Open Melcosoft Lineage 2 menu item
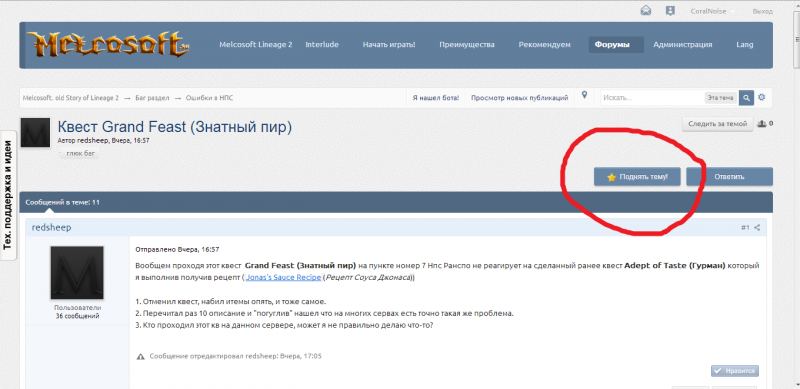 [x=256, y=45]
